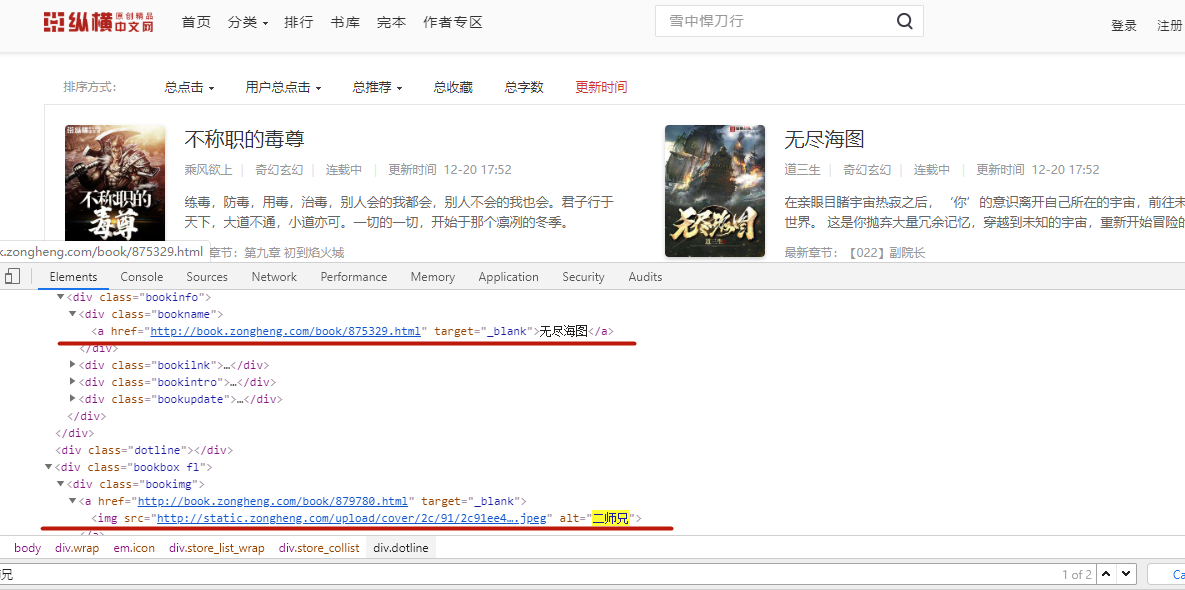Switch to the Audits tab
Image resolution: width=1185 pixels, height=590 pixels.
click(645, 277)
